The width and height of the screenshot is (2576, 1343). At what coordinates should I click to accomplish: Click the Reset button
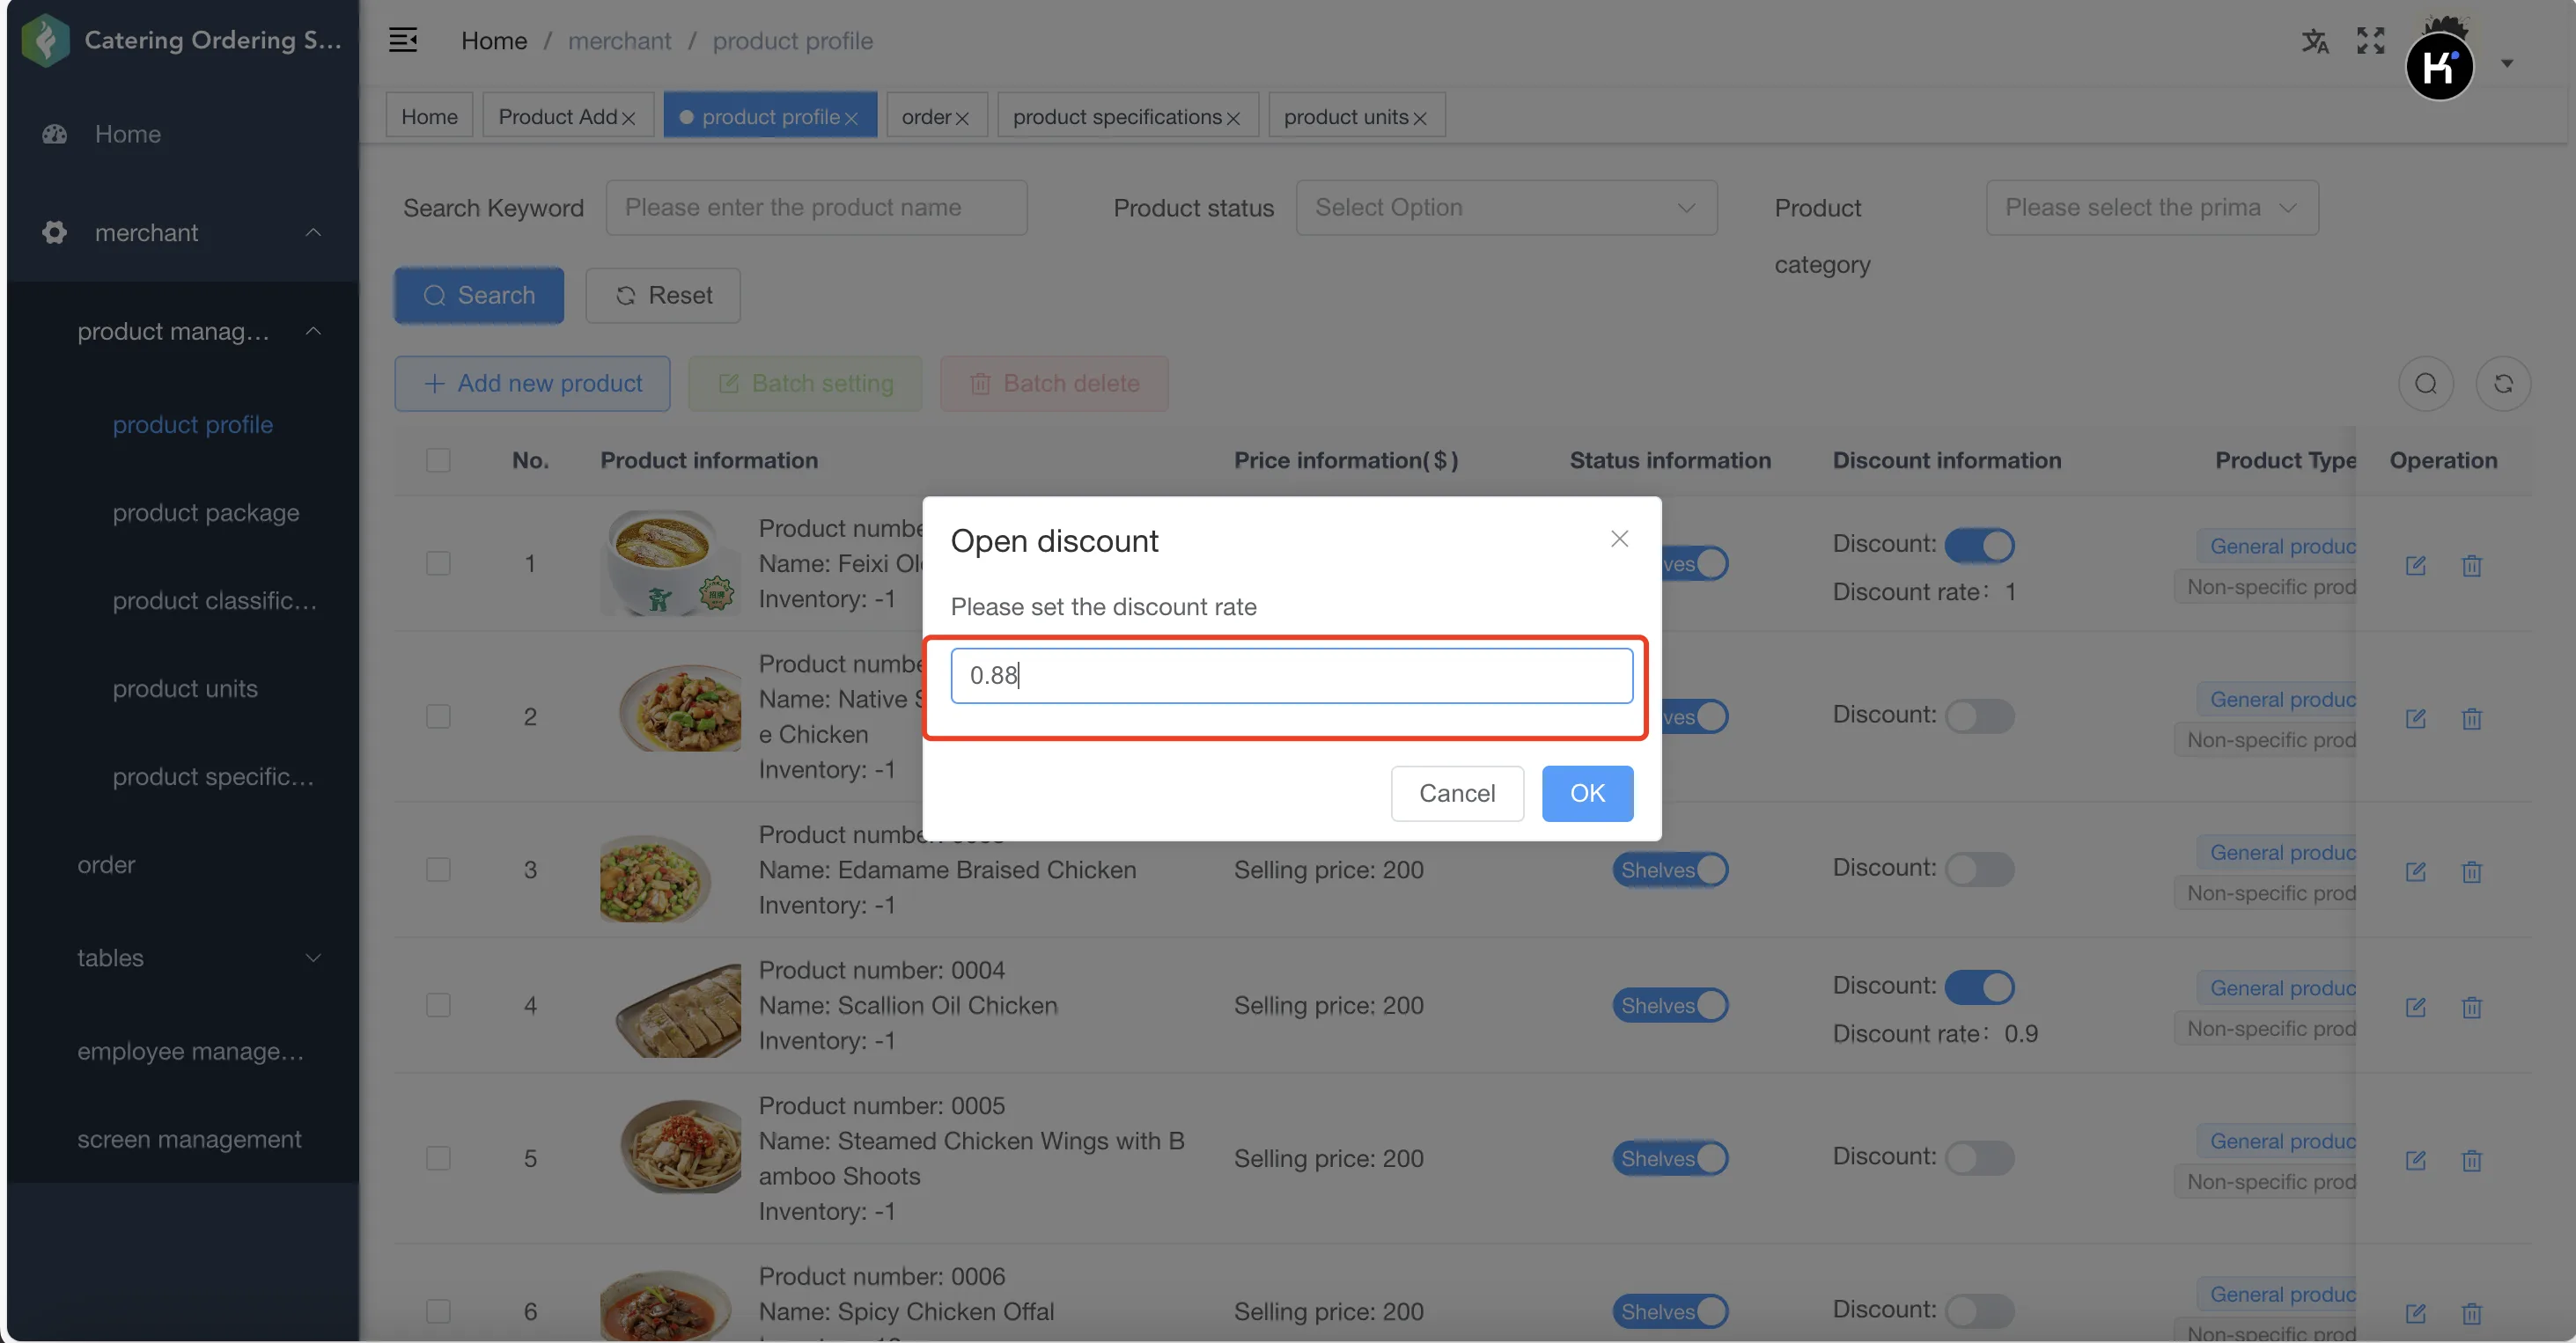(663, 296)
